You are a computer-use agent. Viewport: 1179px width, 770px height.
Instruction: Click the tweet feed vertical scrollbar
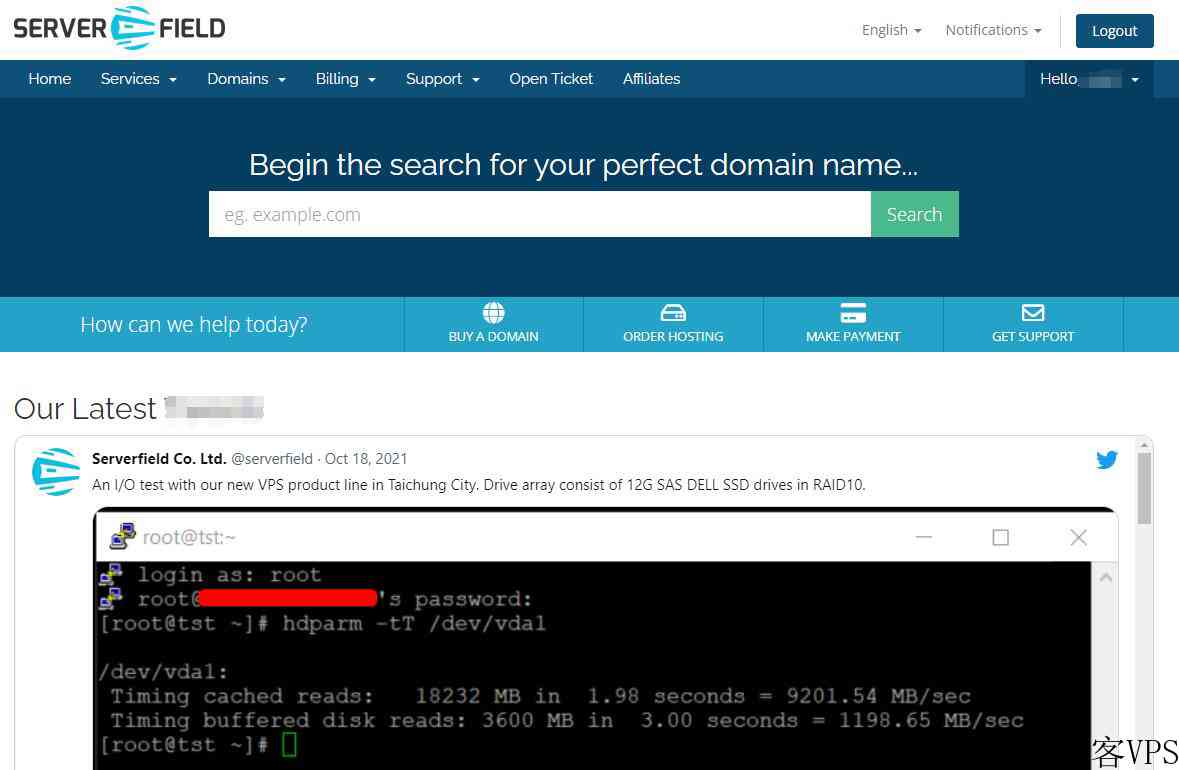1144,489
